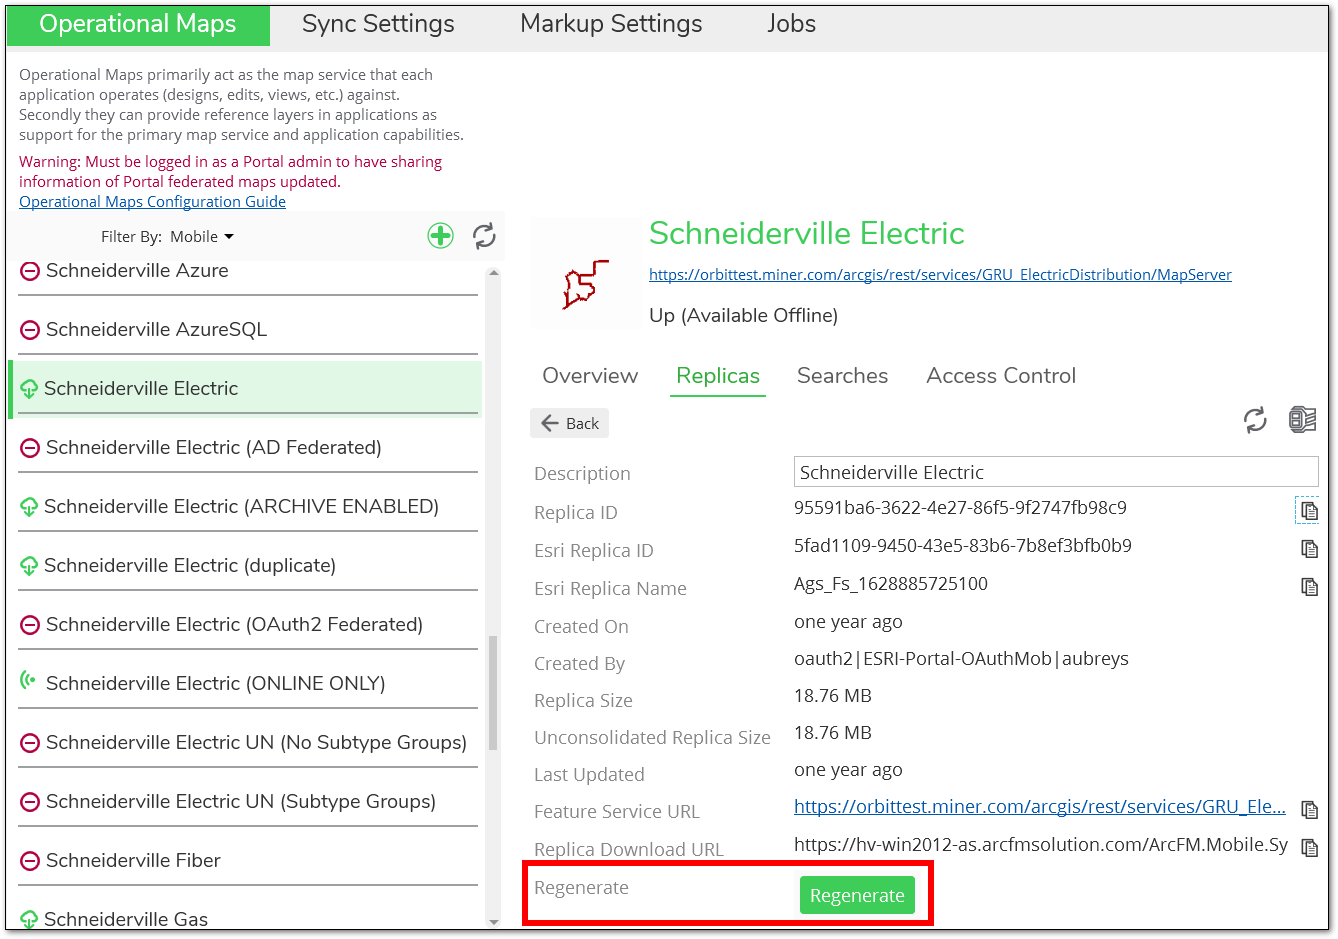Click Created By value oauth2|ESRI-Portal-OAuthMob|aubreys
Image resolution: width=1338 pixels, height=939 pixels.
[x=961, y=659]
